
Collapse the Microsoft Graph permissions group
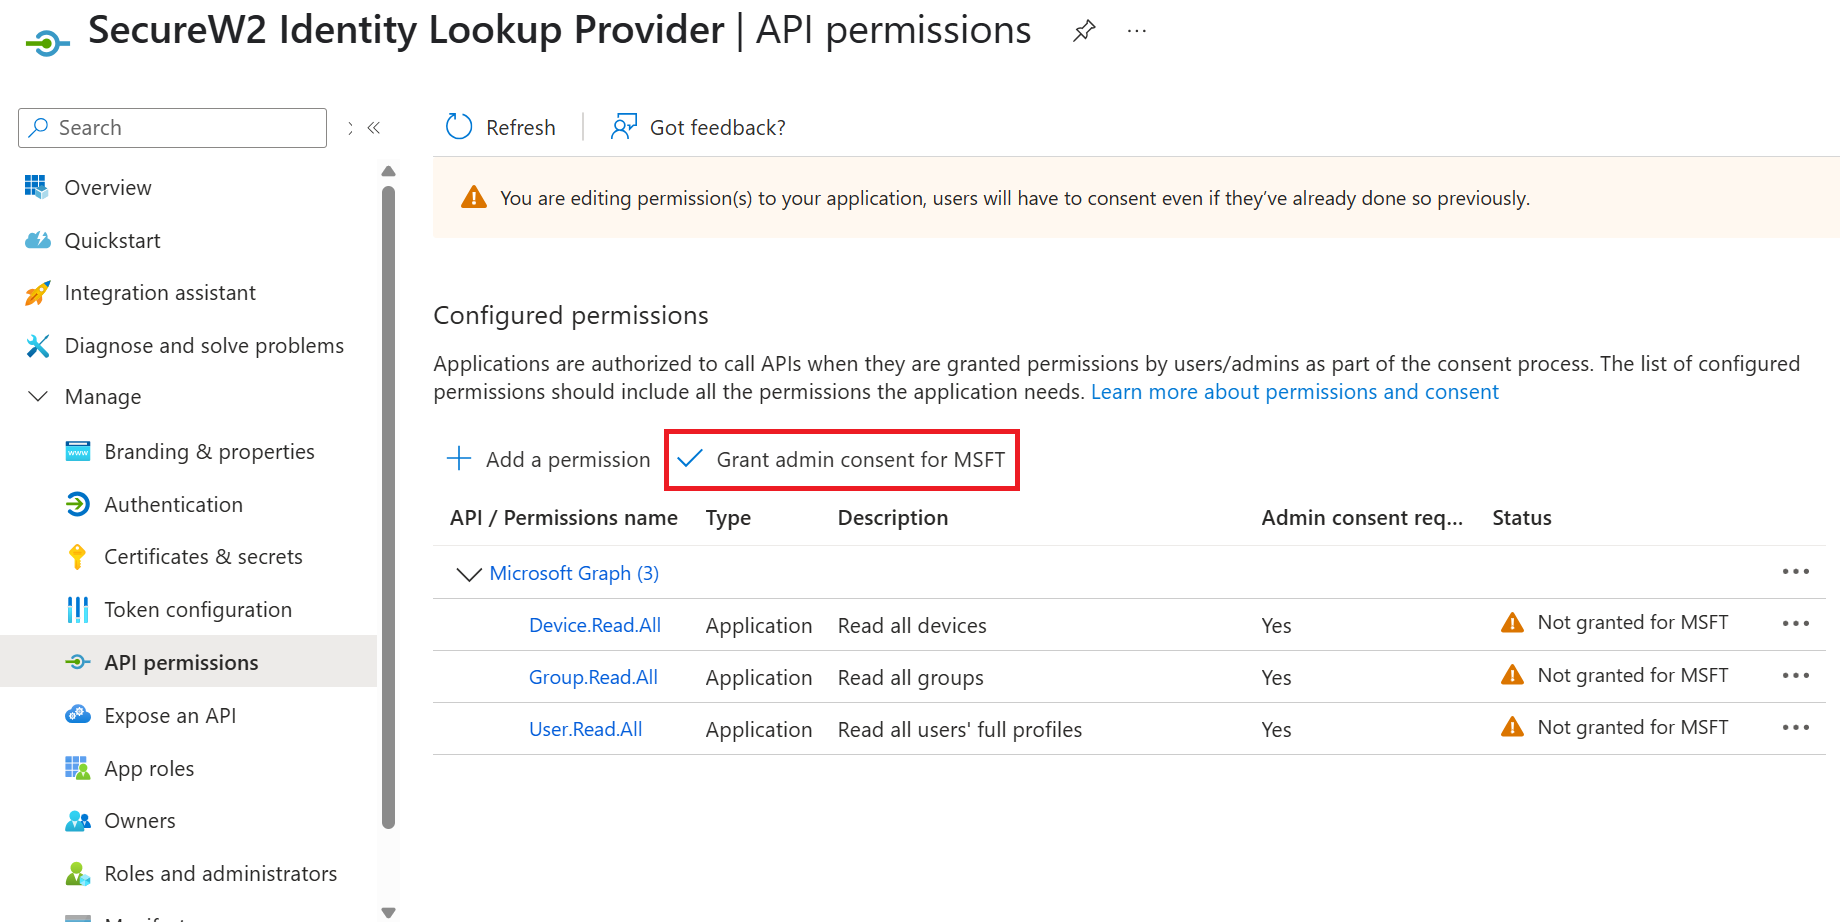[x=468, y=574]
